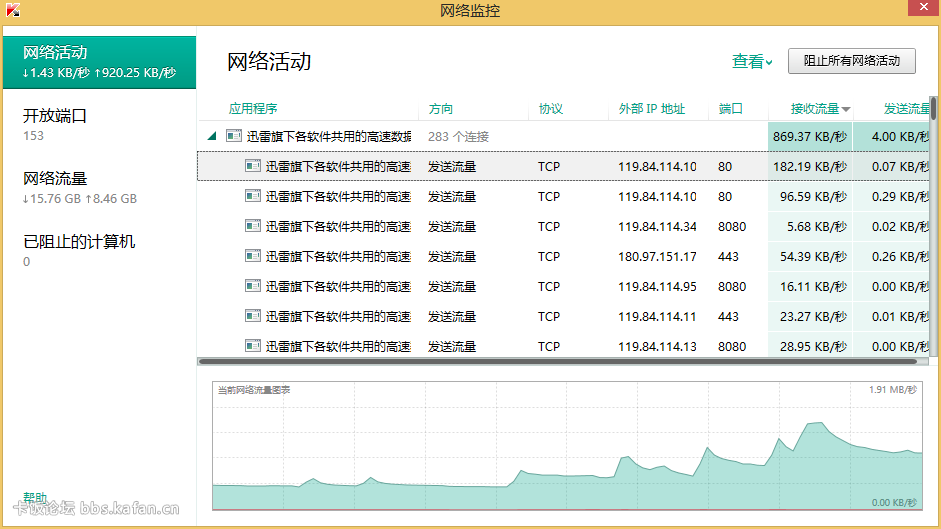
Task: Click the IP '119.84.114.11'
Action: pyautogui.click(x=657, y=316)
